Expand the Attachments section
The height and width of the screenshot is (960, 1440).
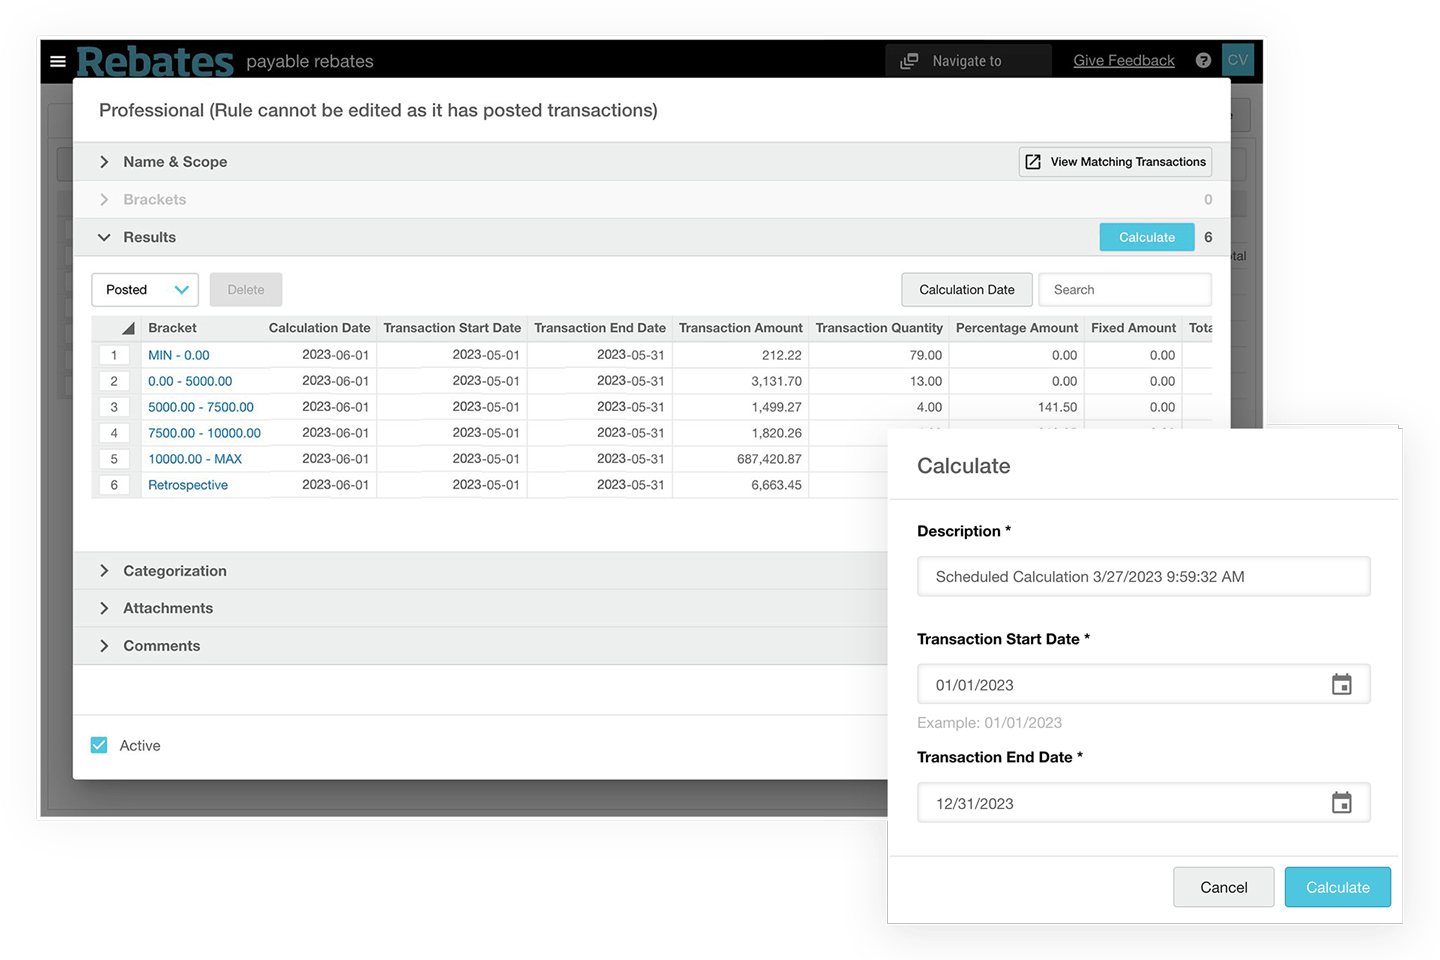tap(104, 608)
